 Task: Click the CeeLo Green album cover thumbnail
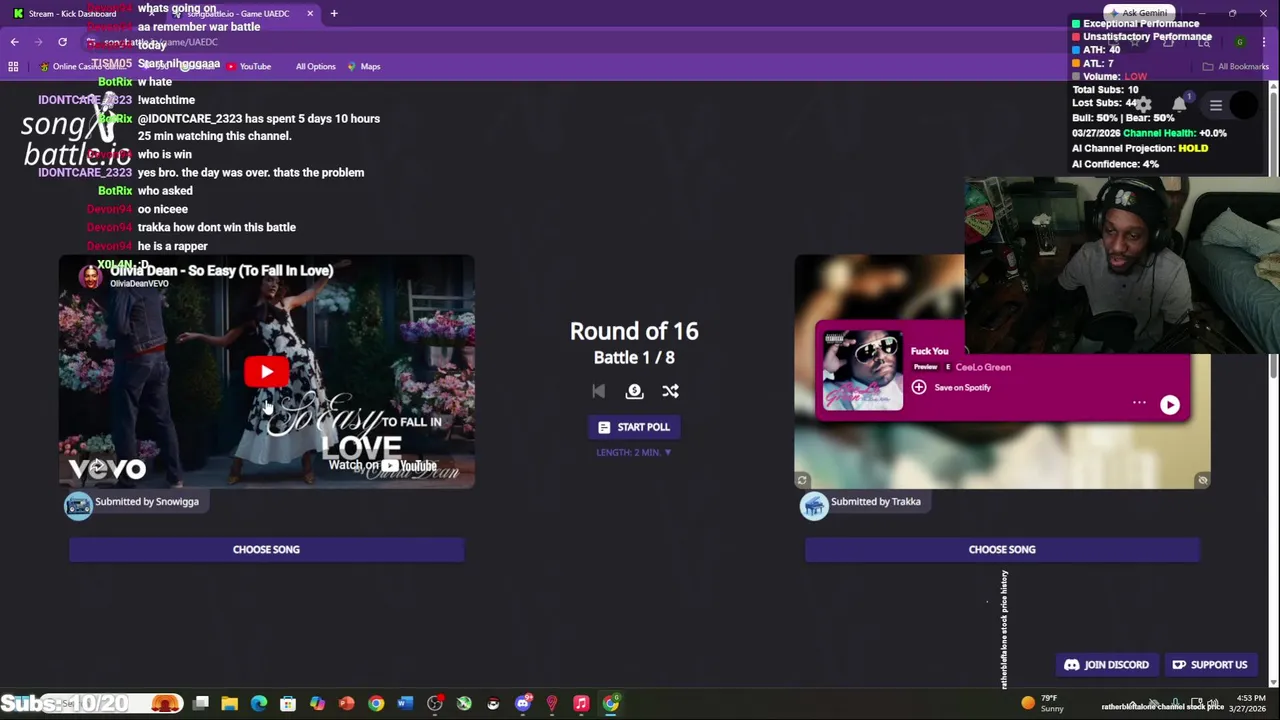(x=863, y=370)
